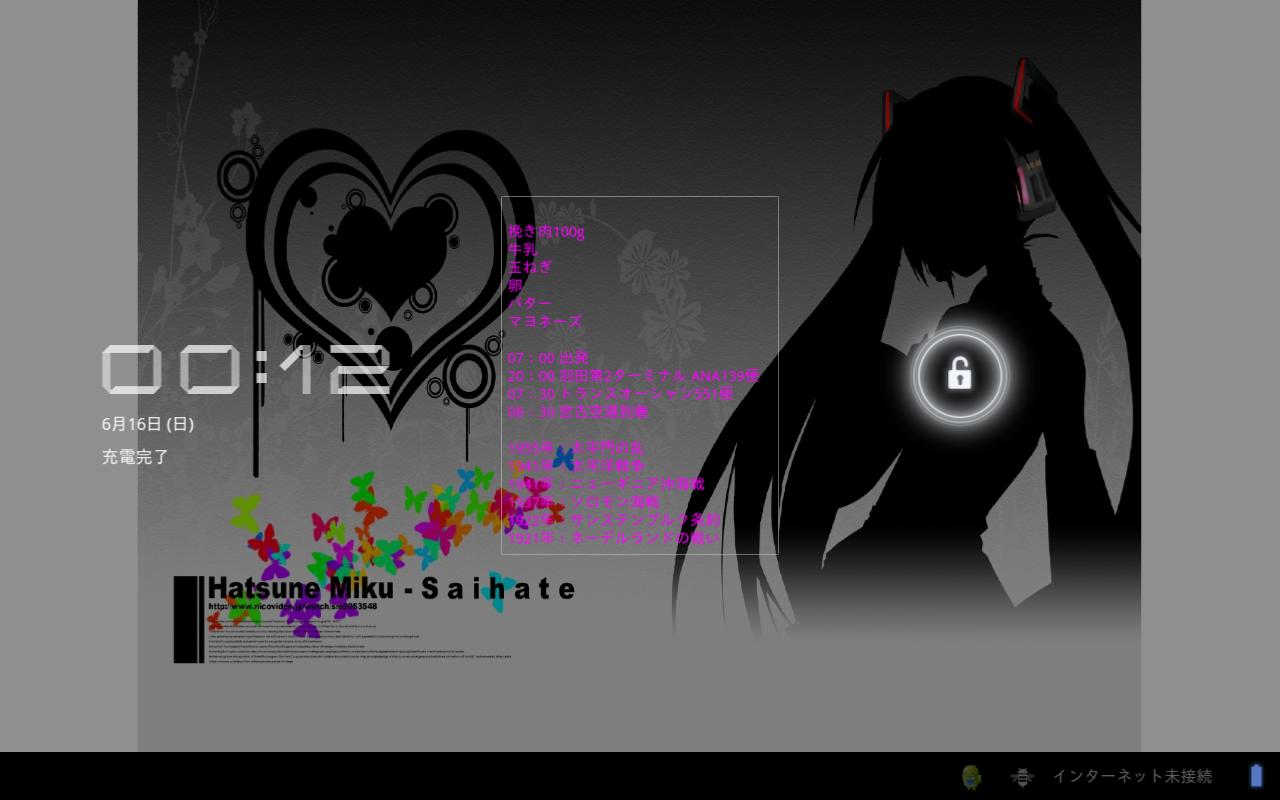This screenshot has height=800, width=1280.
Task: Tap the date 6月16日 (日)
Action: coord(148,424)
